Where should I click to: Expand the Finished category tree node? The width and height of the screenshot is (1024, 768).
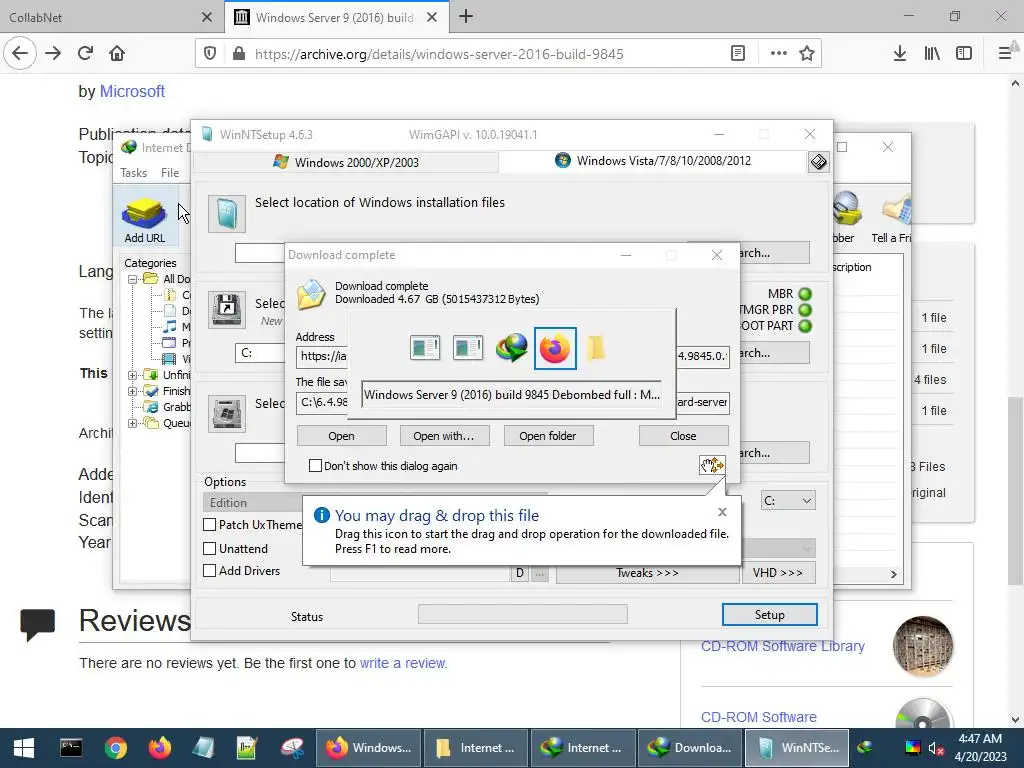pos(133,391)
